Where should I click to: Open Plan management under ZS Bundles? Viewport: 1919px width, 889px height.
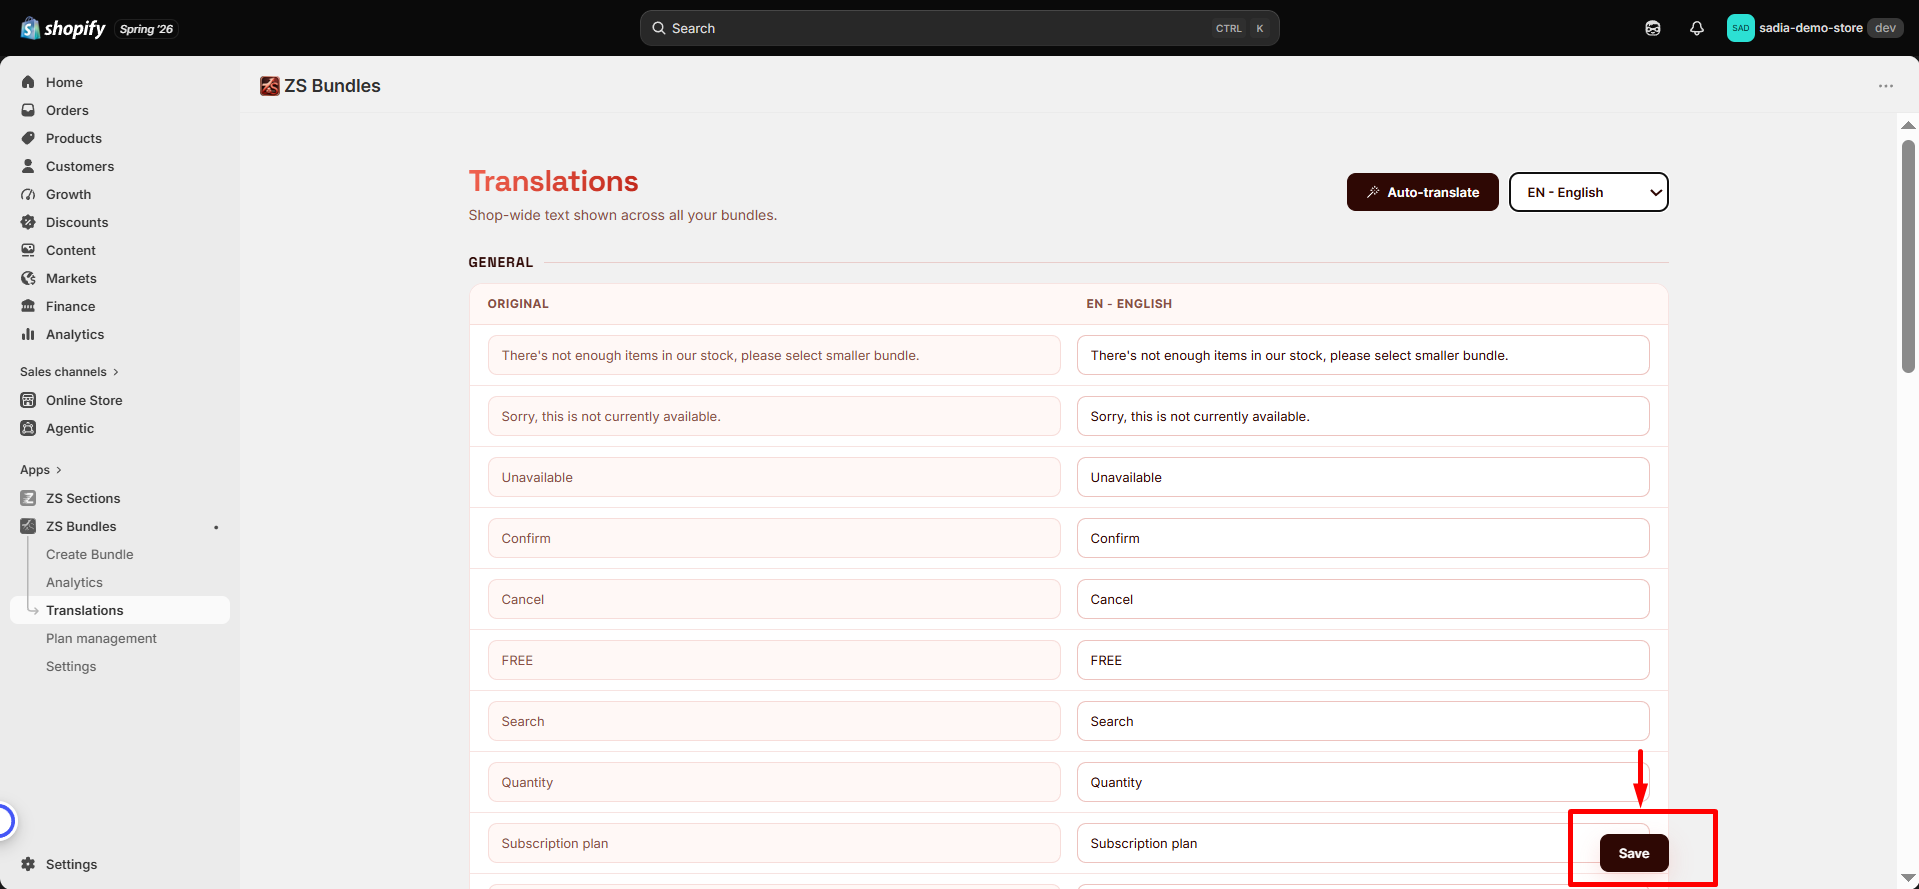tap(101, 638)
